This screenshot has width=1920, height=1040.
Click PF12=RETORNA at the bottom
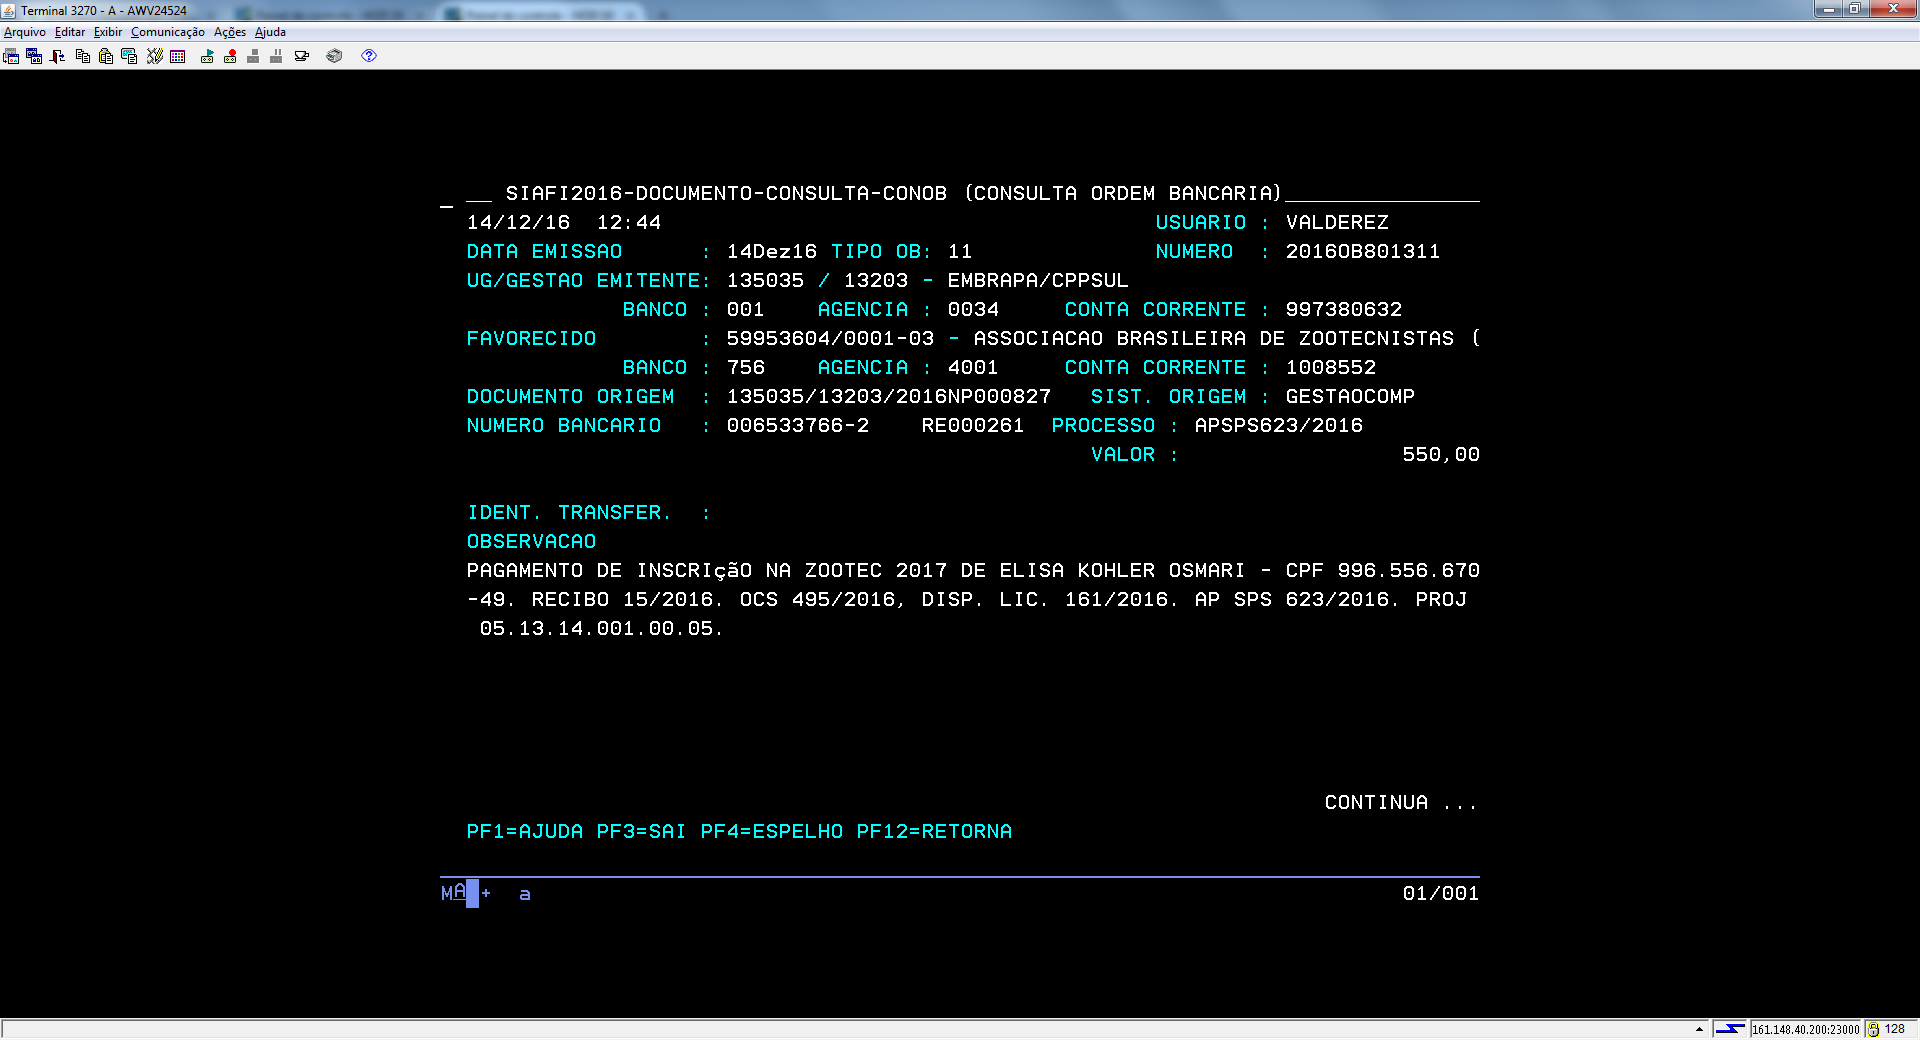[934, 831]
